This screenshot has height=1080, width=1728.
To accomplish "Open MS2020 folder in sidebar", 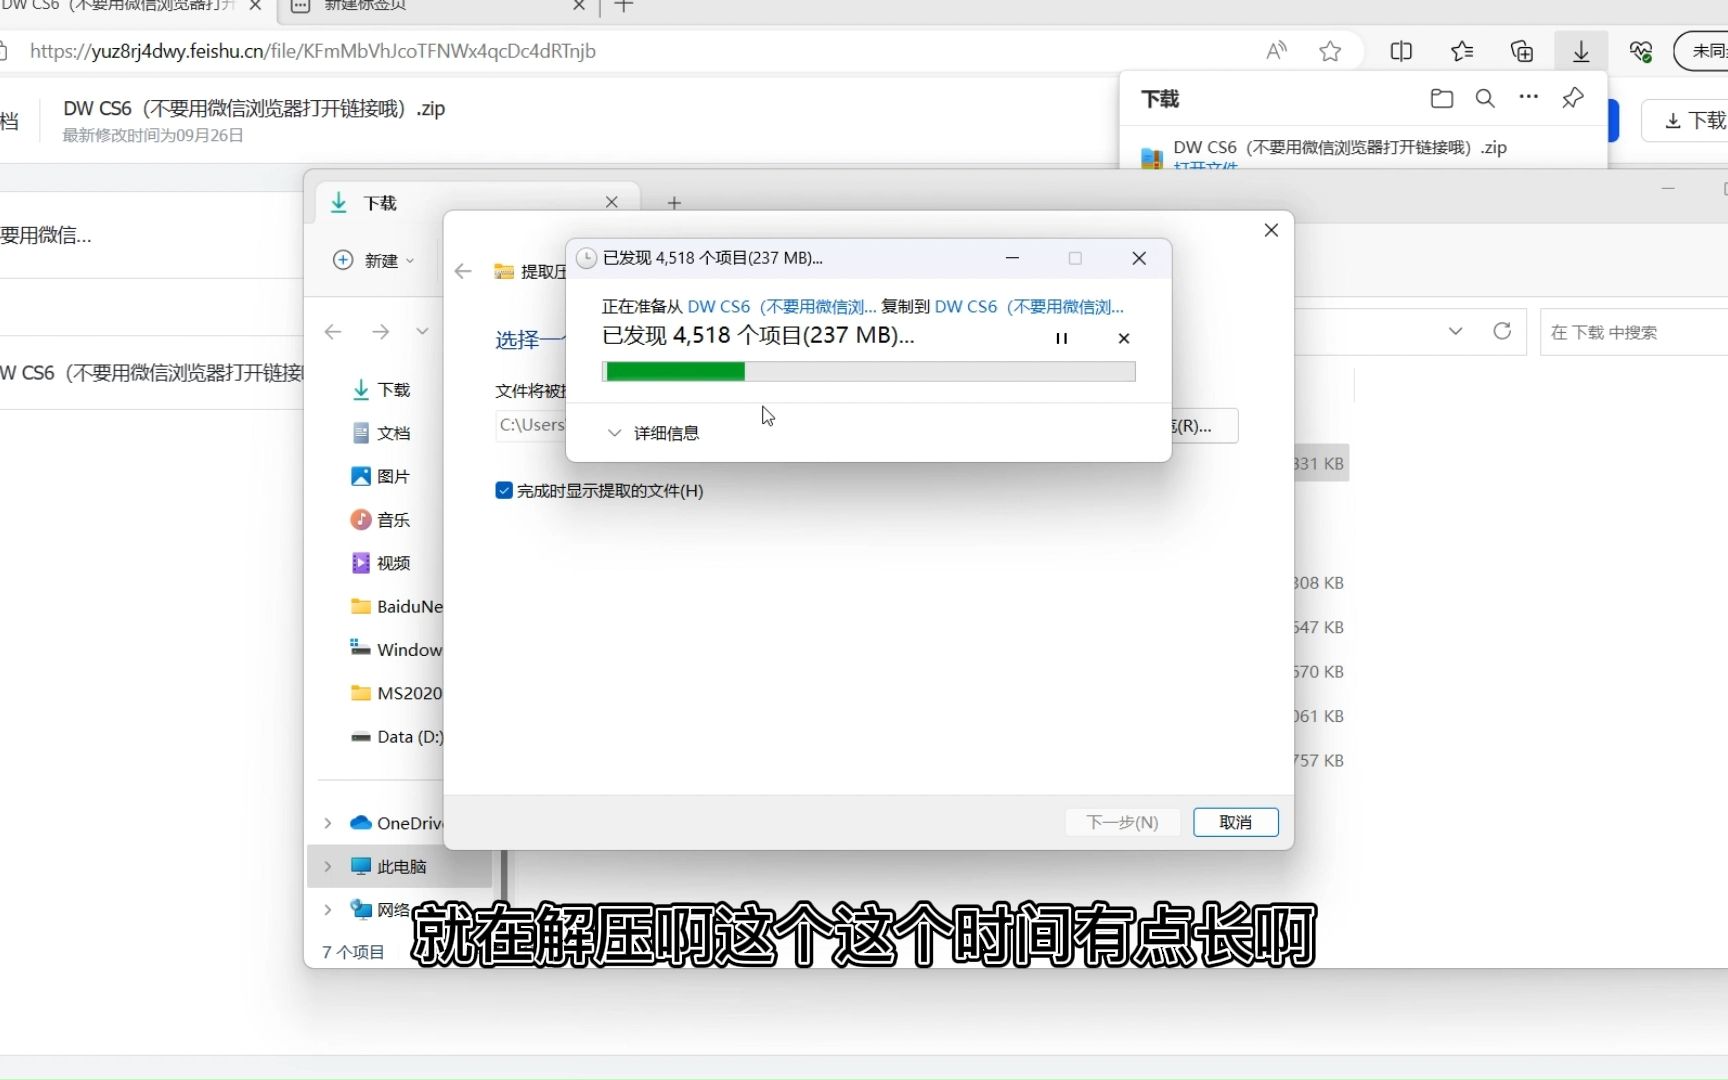I will click(x=396, y=693).
